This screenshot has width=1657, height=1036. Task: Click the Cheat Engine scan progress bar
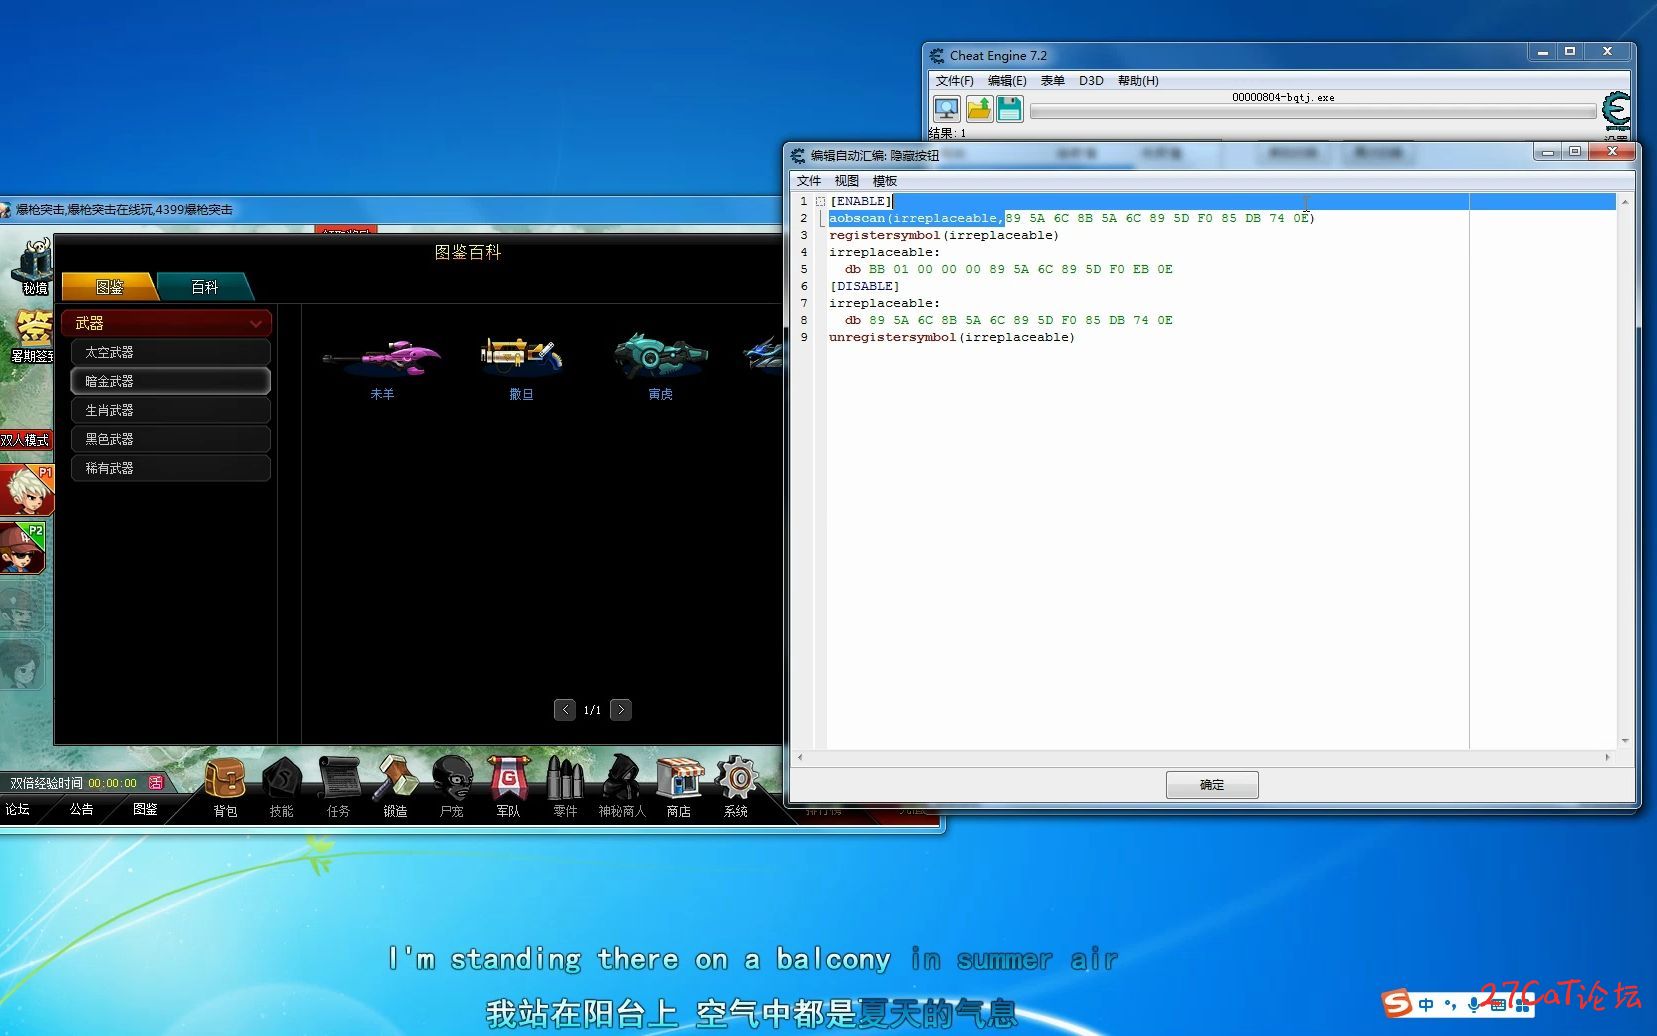click(x=1312, y=112)
